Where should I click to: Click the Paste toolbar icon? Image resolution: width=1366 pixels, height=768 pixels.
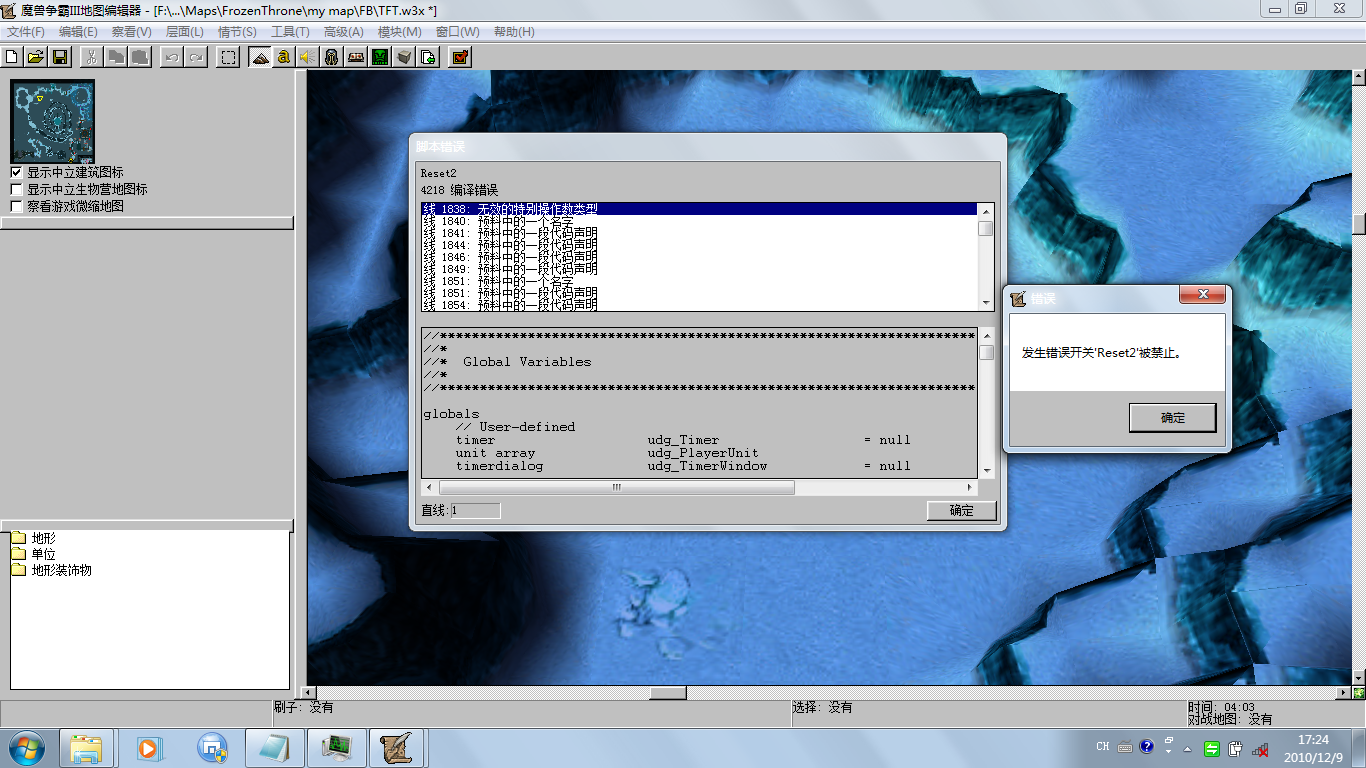[140, 57]
